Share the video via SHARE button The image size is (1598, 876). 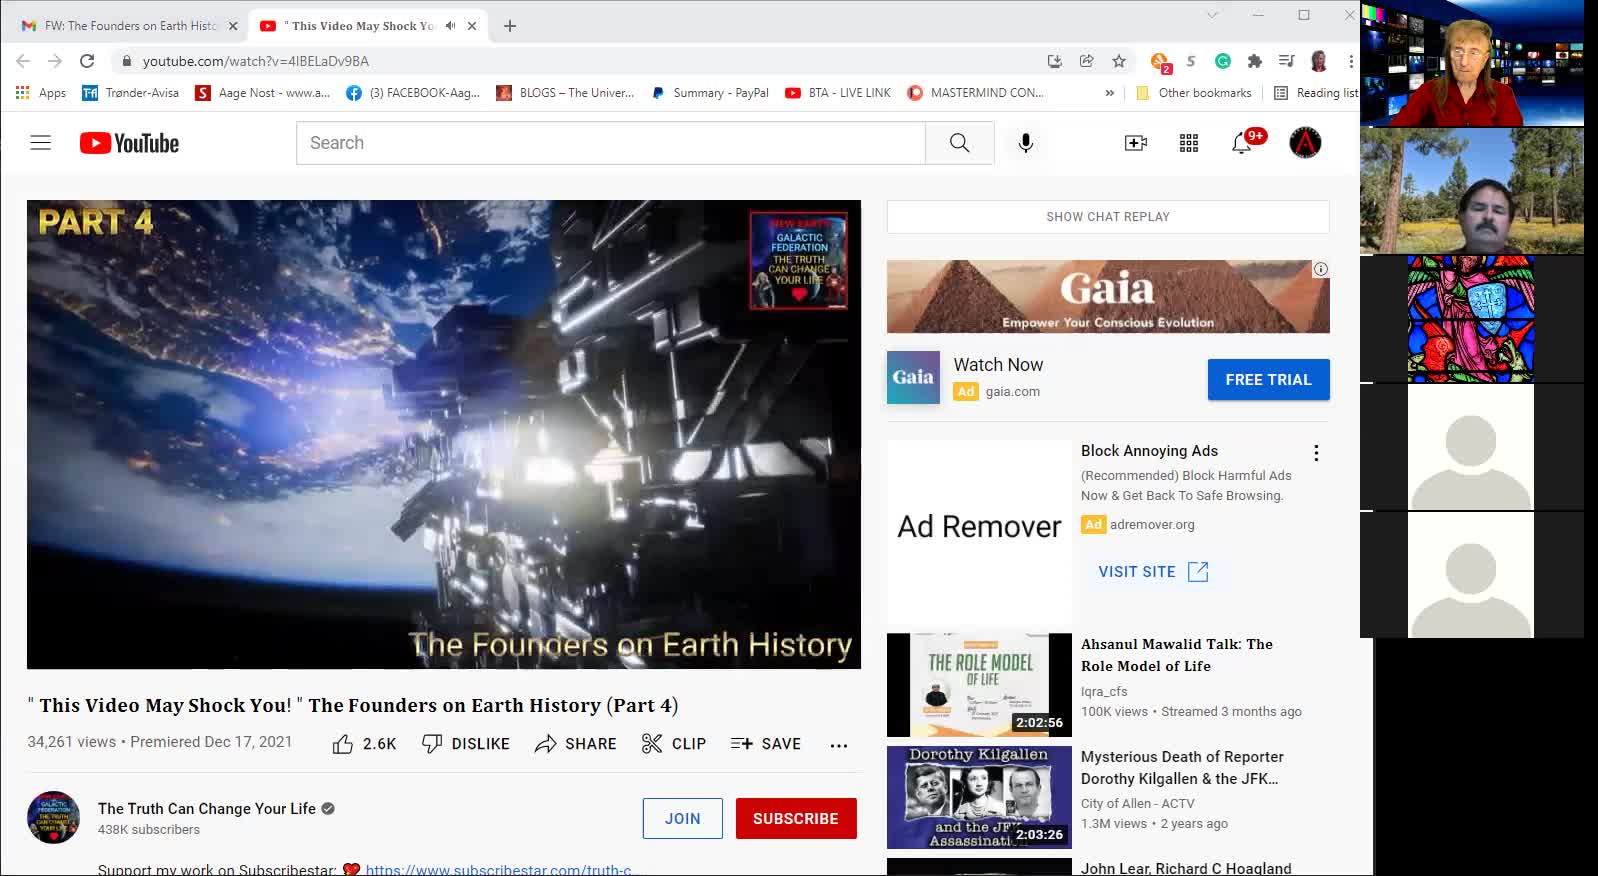pyautogui.click(x=576, y=743)
